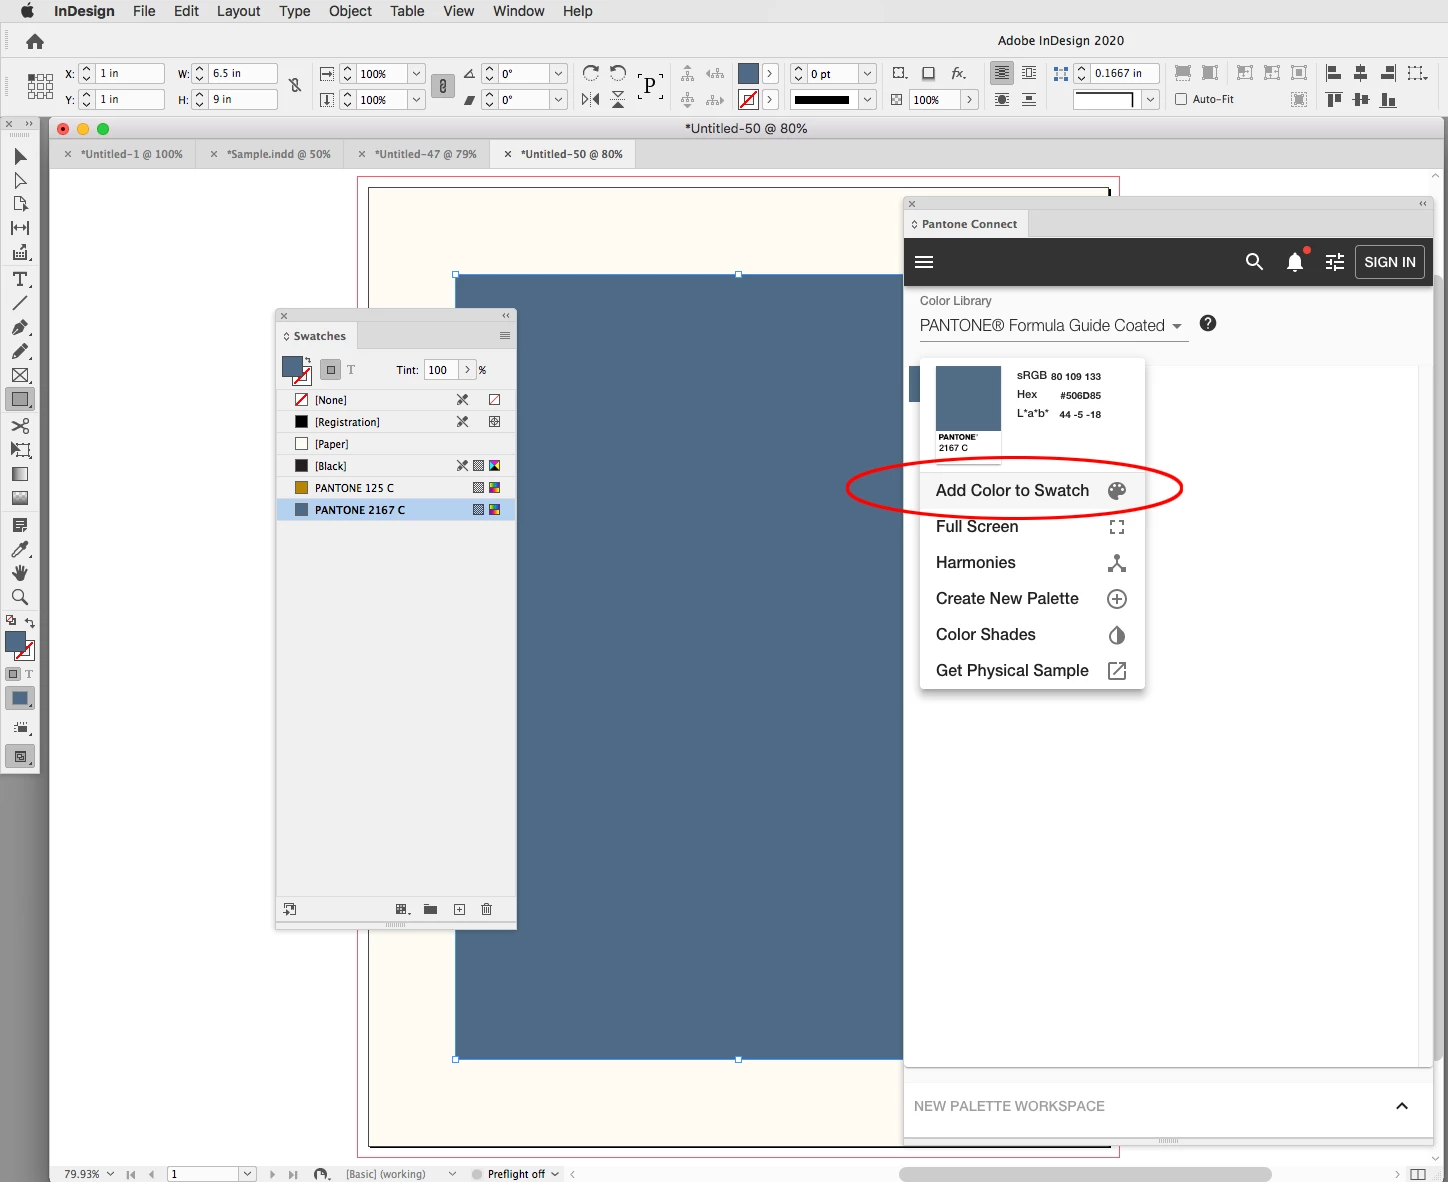Swap fill and stroke in toolbox
Viewport: 1448px width, 1182px height.
click(x=30, y=622)
